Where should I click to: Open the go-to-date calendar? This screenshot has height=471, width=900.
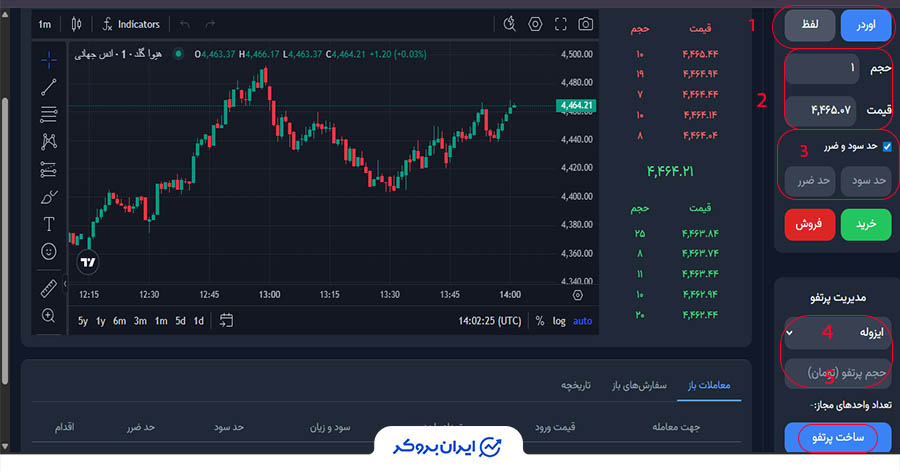point(226,320)
